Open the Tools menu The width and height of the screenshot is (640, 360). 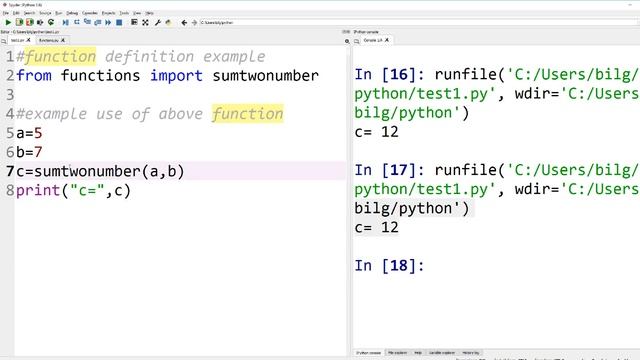click(124, 13)
